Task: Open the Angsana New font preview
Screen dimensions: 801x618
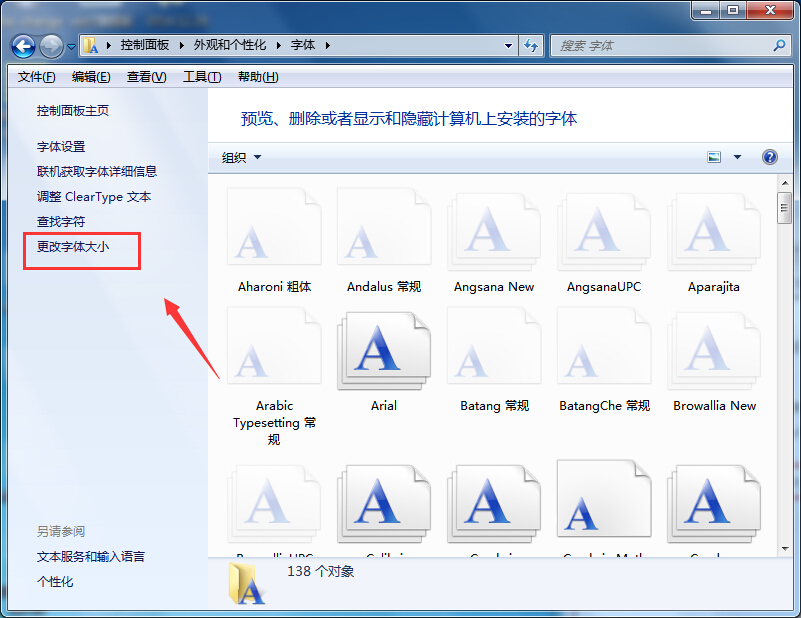Action: 494,228
